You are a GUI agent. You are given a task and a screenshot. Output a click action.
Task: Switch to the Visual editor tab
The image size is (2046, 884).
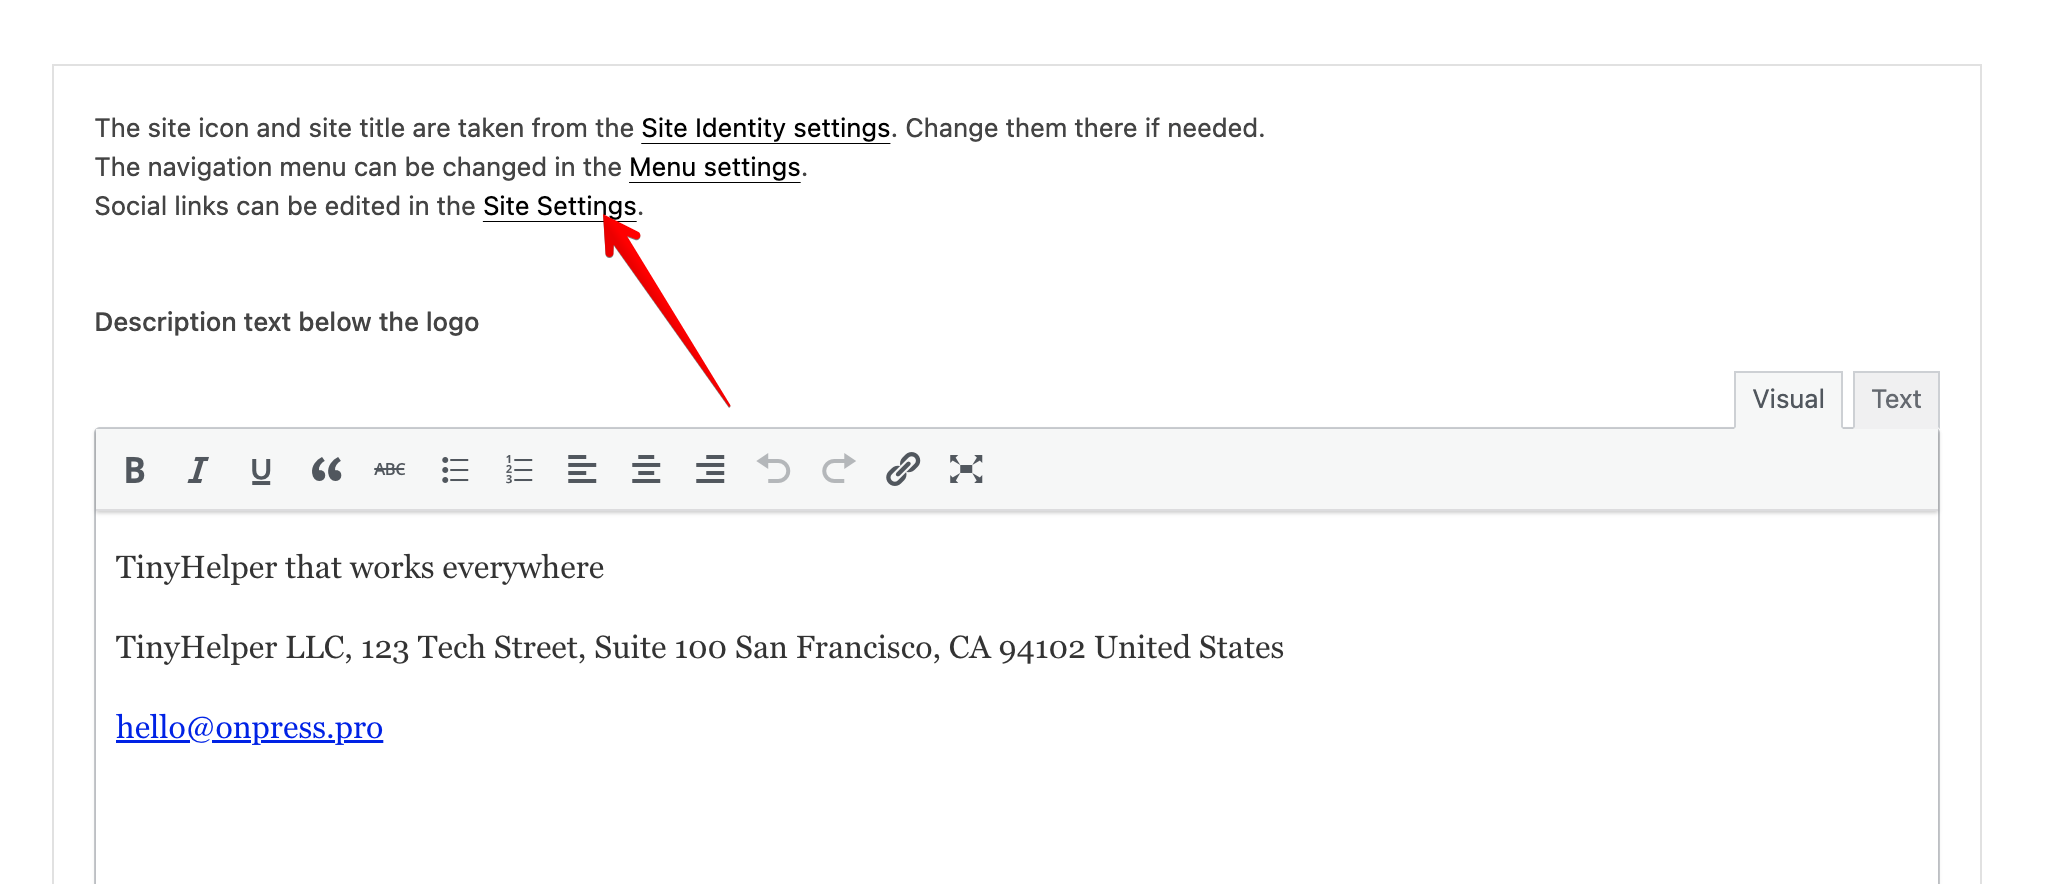click(x=1788, y=399)
